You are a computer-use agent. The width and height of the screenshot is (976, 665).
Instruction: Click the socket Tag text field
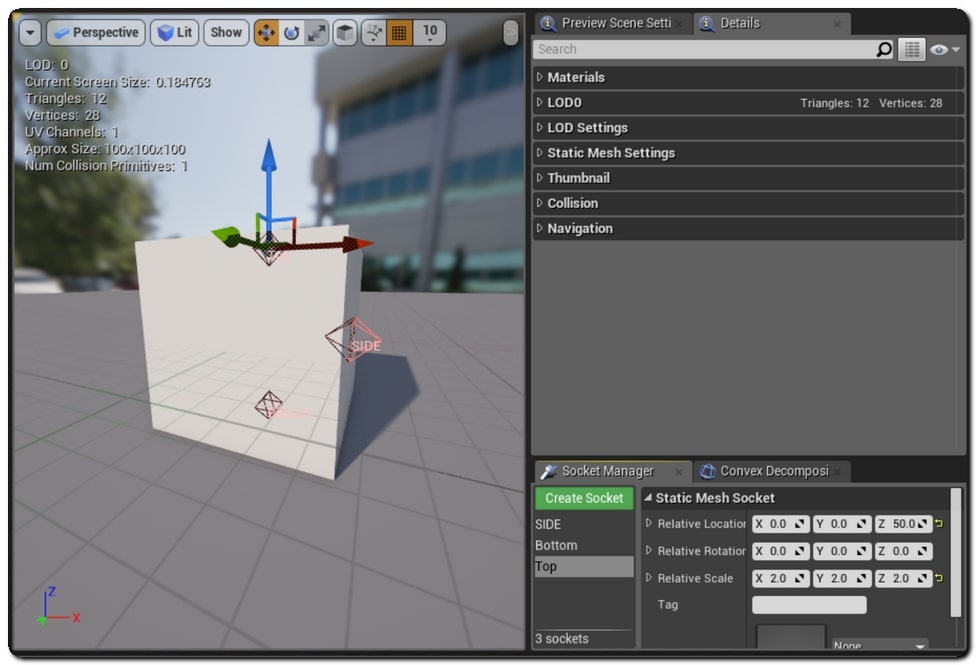point(809,605)
